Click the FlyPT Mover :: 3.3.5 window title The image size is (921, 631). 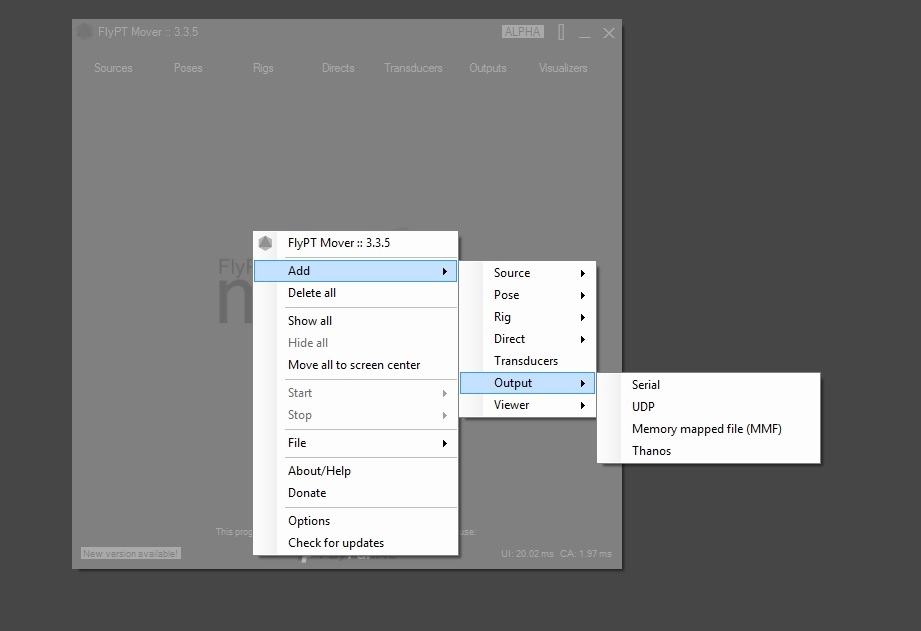coord(148,32)
